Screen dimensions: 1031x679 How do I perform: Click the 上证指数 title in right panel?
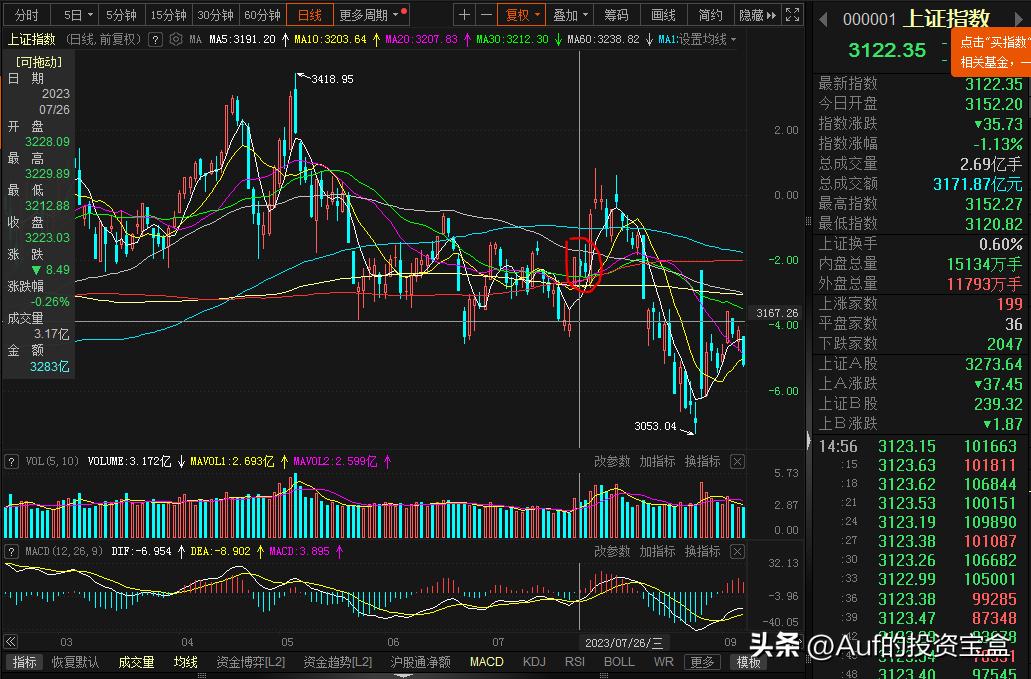947,18
